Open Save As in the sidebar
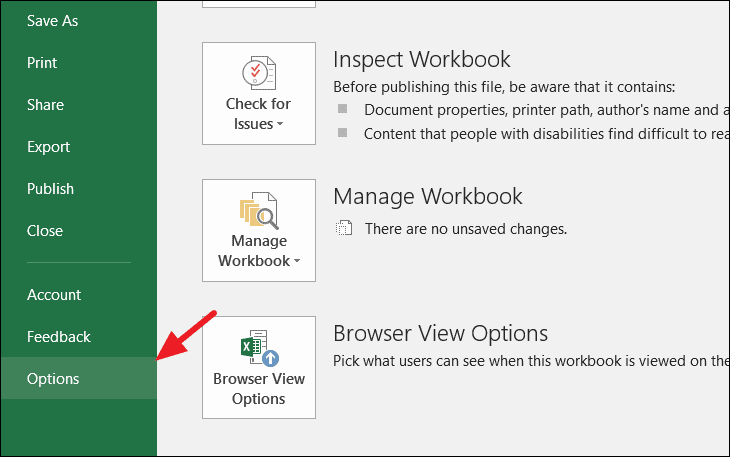This screenshot has width=730, height=457. 52,21
